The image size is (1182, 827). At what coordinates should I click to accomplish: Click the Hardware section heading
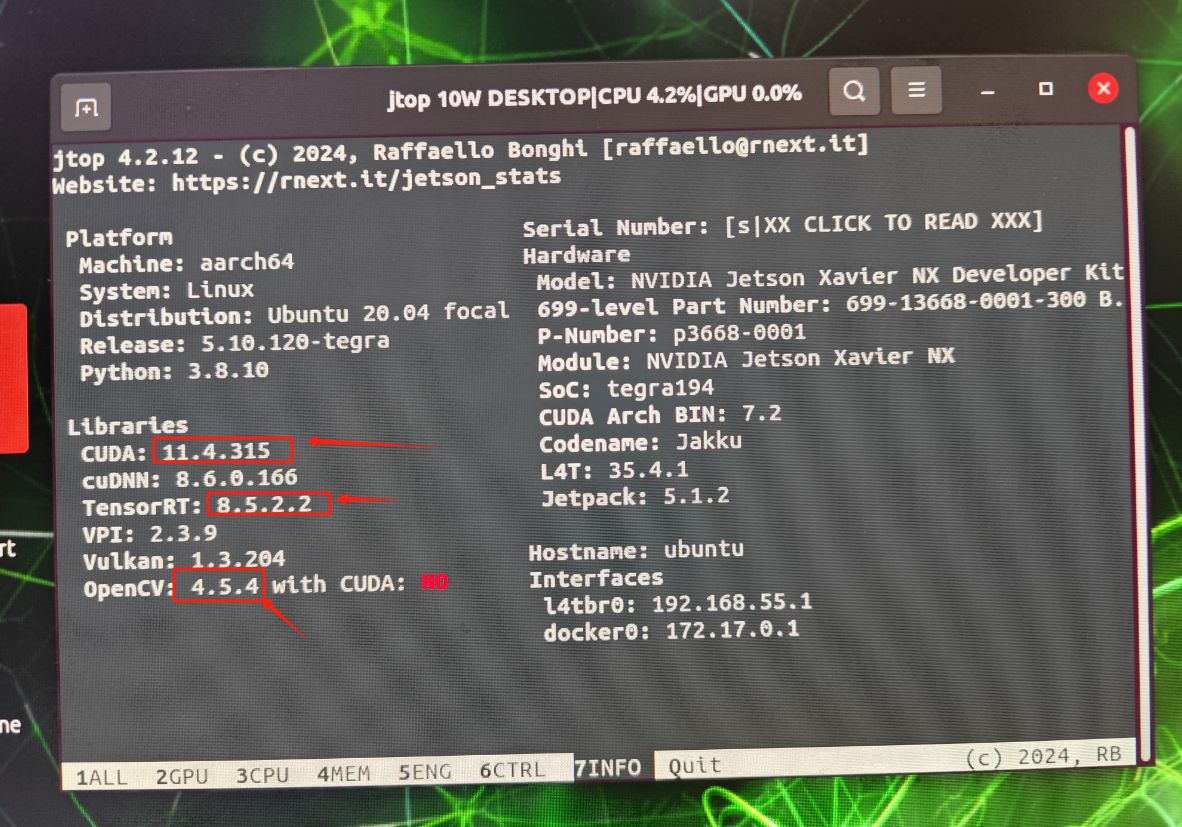[577, 255]
